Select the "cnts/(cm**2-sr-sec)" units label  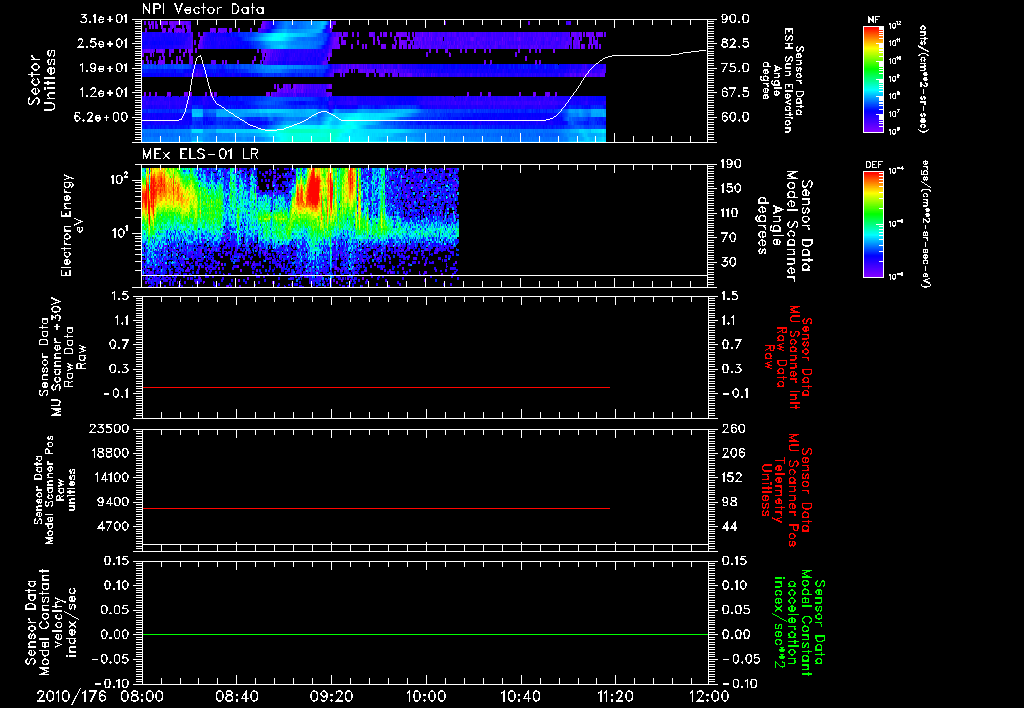[923, 78]
